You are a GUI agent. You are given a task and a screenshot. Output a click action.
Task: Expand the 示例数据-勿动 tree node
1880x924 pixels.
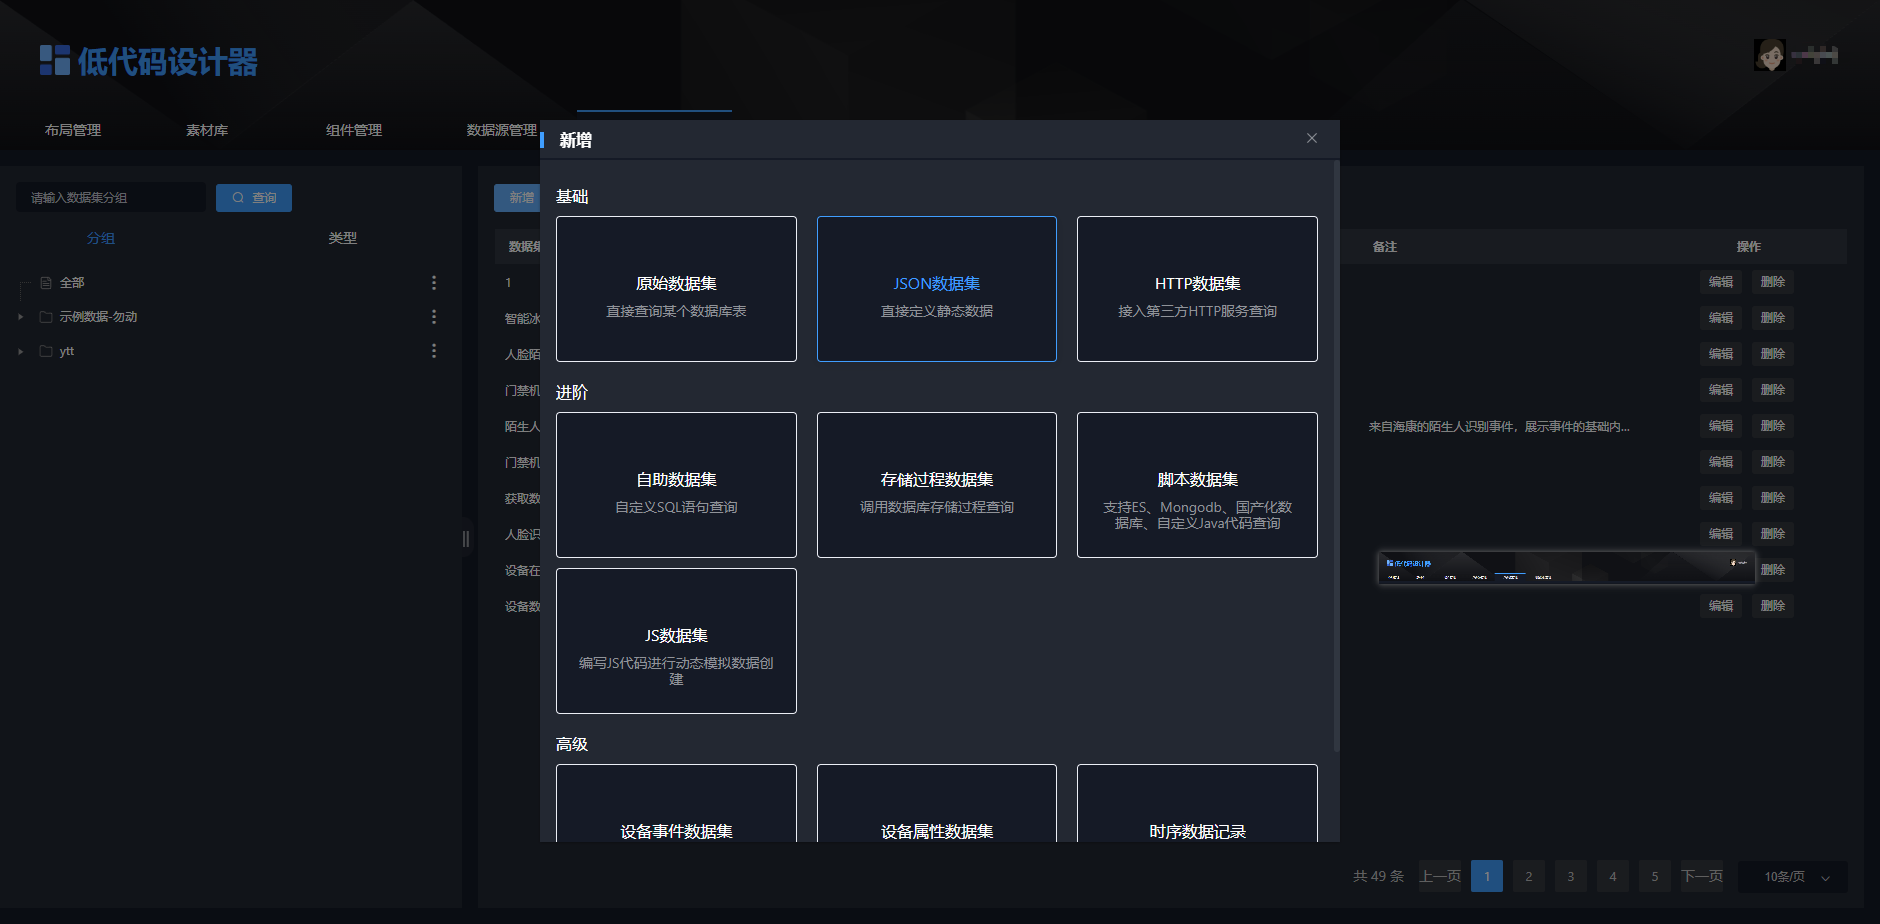tap(21, 317)
